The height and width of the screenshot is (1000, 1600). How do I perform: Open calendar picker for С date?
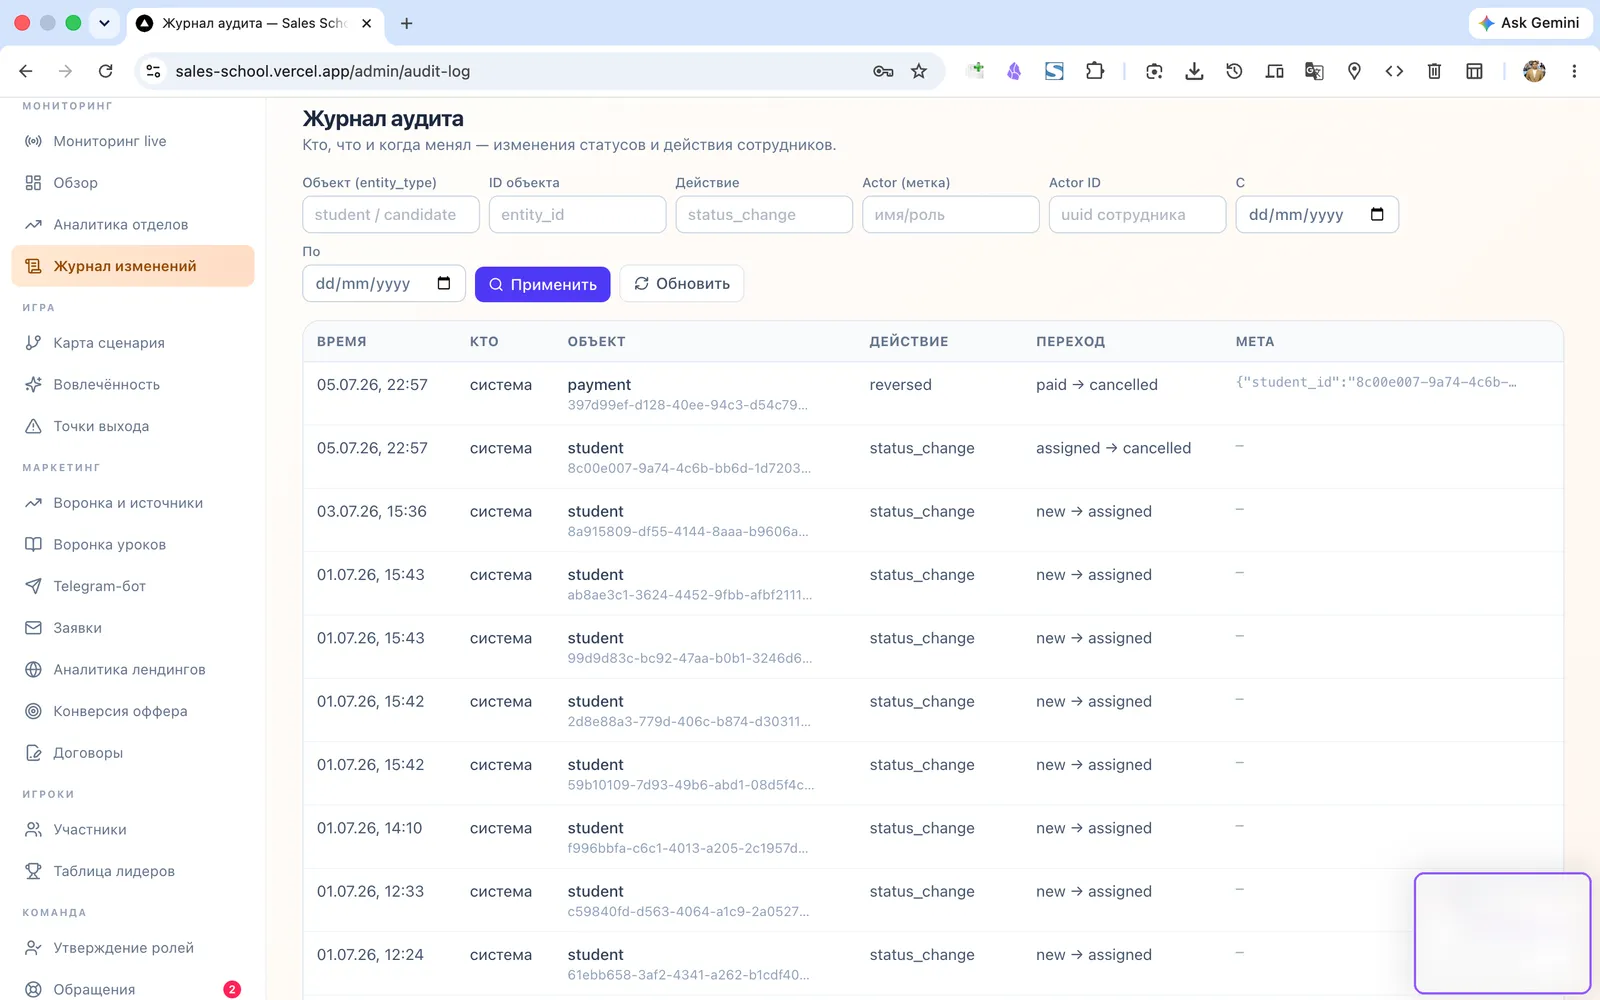1377,215
